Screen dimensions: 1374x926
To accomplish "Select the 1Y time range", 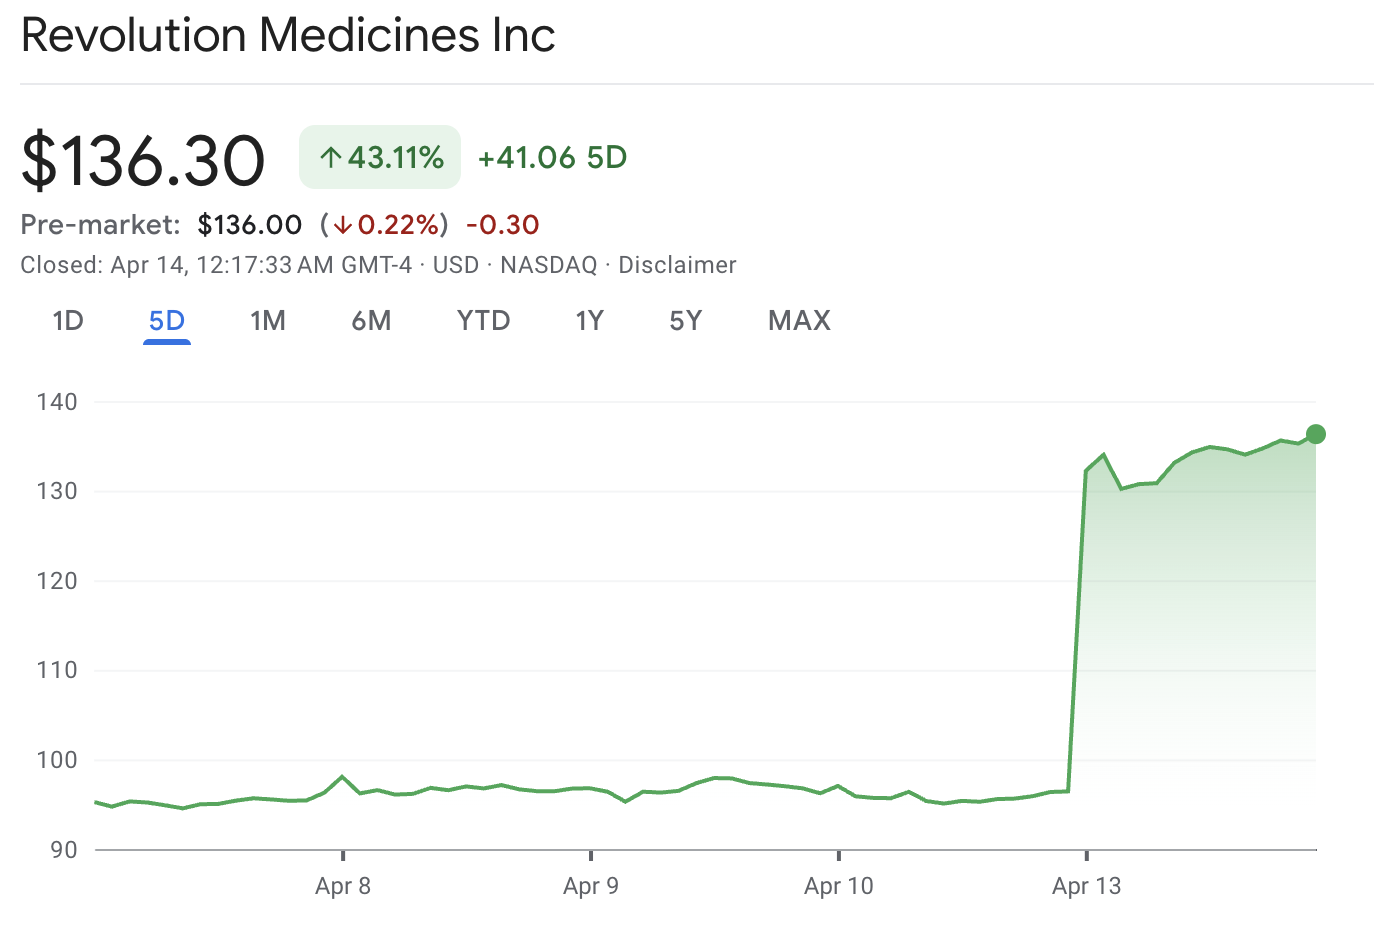I will [x=589, y=320].
